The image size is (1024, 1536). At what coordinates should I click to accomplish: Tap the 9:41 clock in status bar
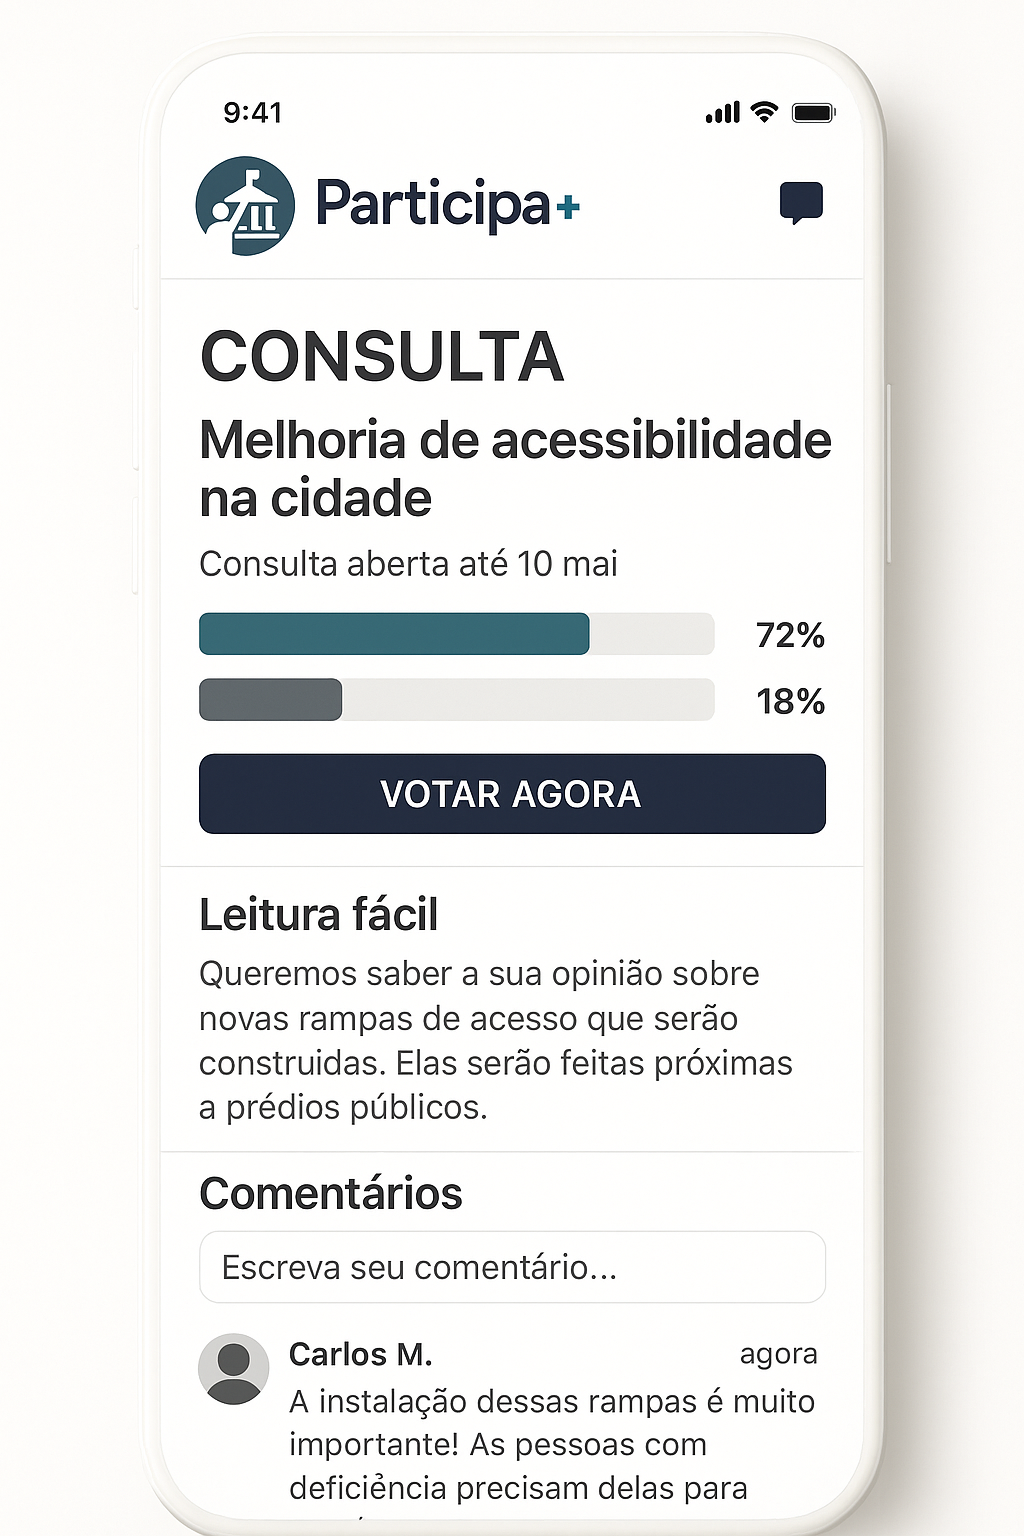click(253, 113)
